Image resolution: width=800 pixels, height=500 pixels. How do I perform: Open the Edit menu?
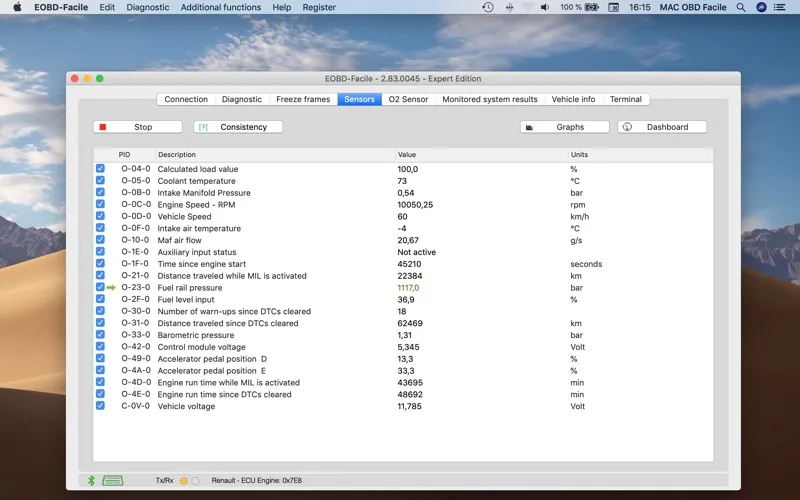tap(107, 7)
